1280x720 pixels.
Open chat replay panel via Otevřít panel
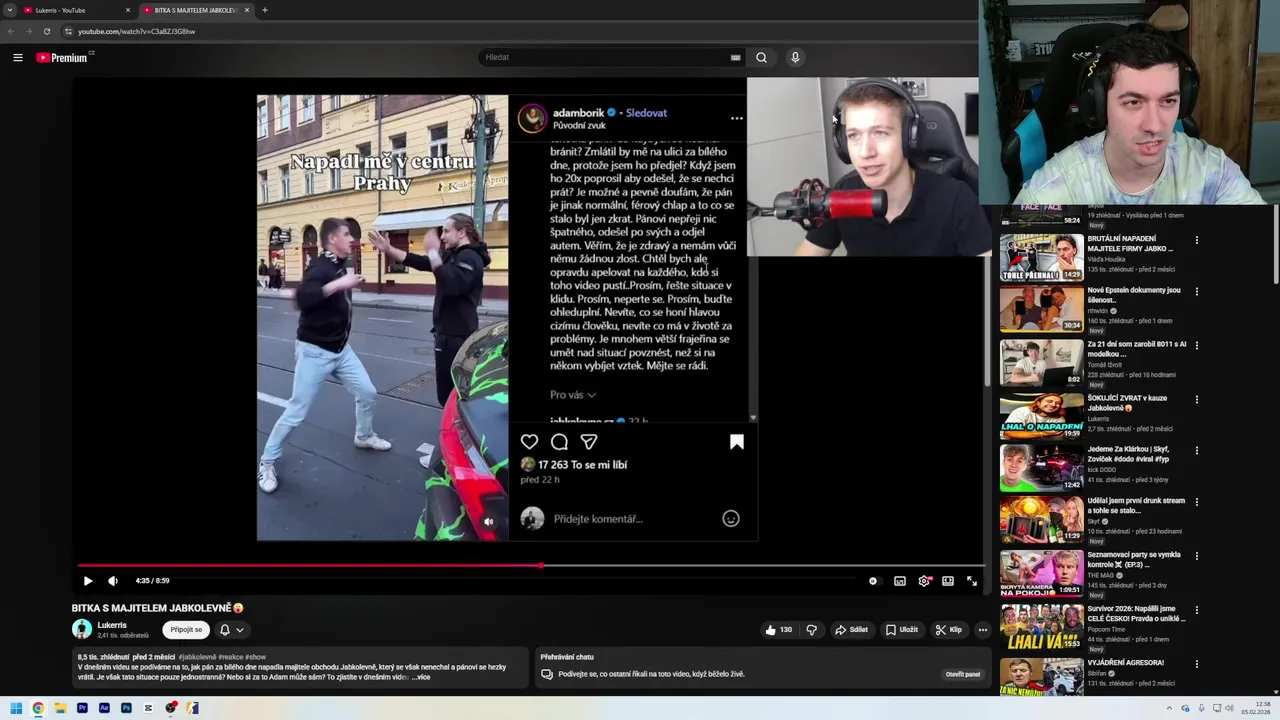(x=963, y=674)
